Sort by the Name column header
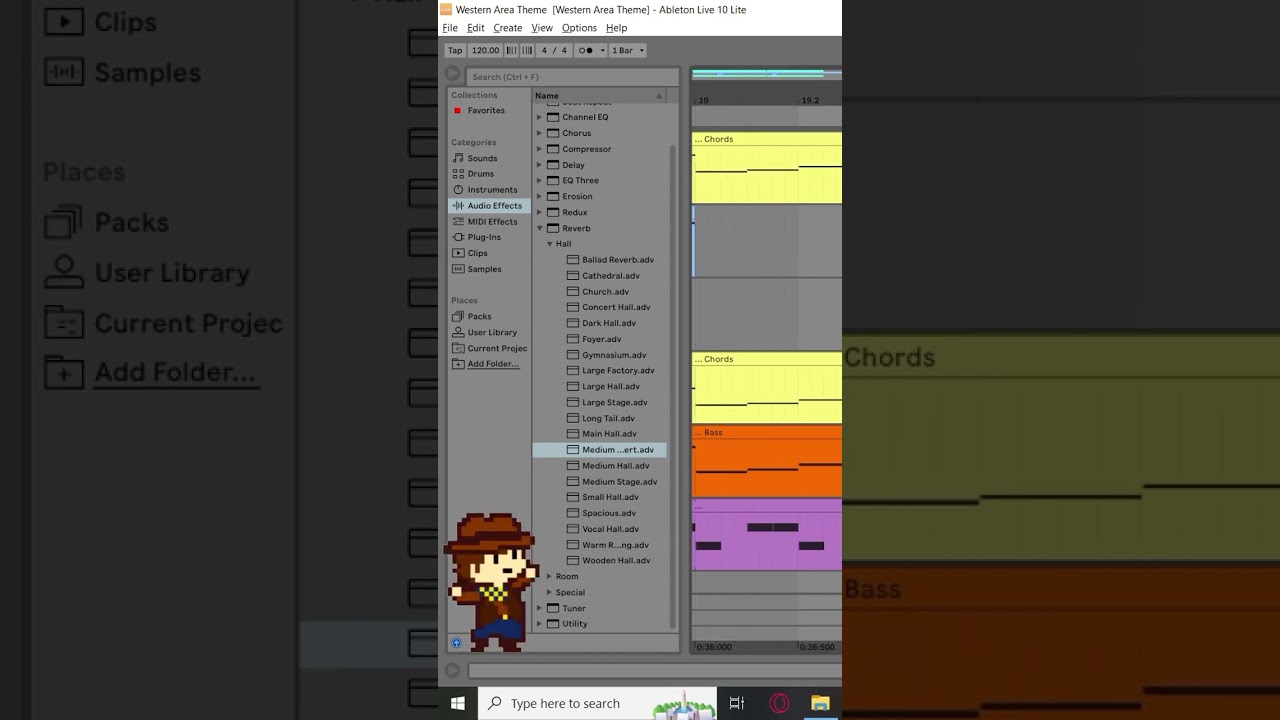1280x720 pixels. pyautogui.click(x=598, y=96)
